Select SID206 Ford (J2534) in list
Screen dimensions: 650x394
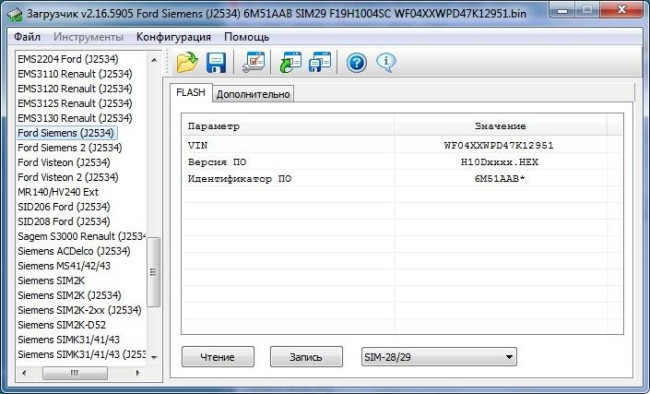pos(64,207)
